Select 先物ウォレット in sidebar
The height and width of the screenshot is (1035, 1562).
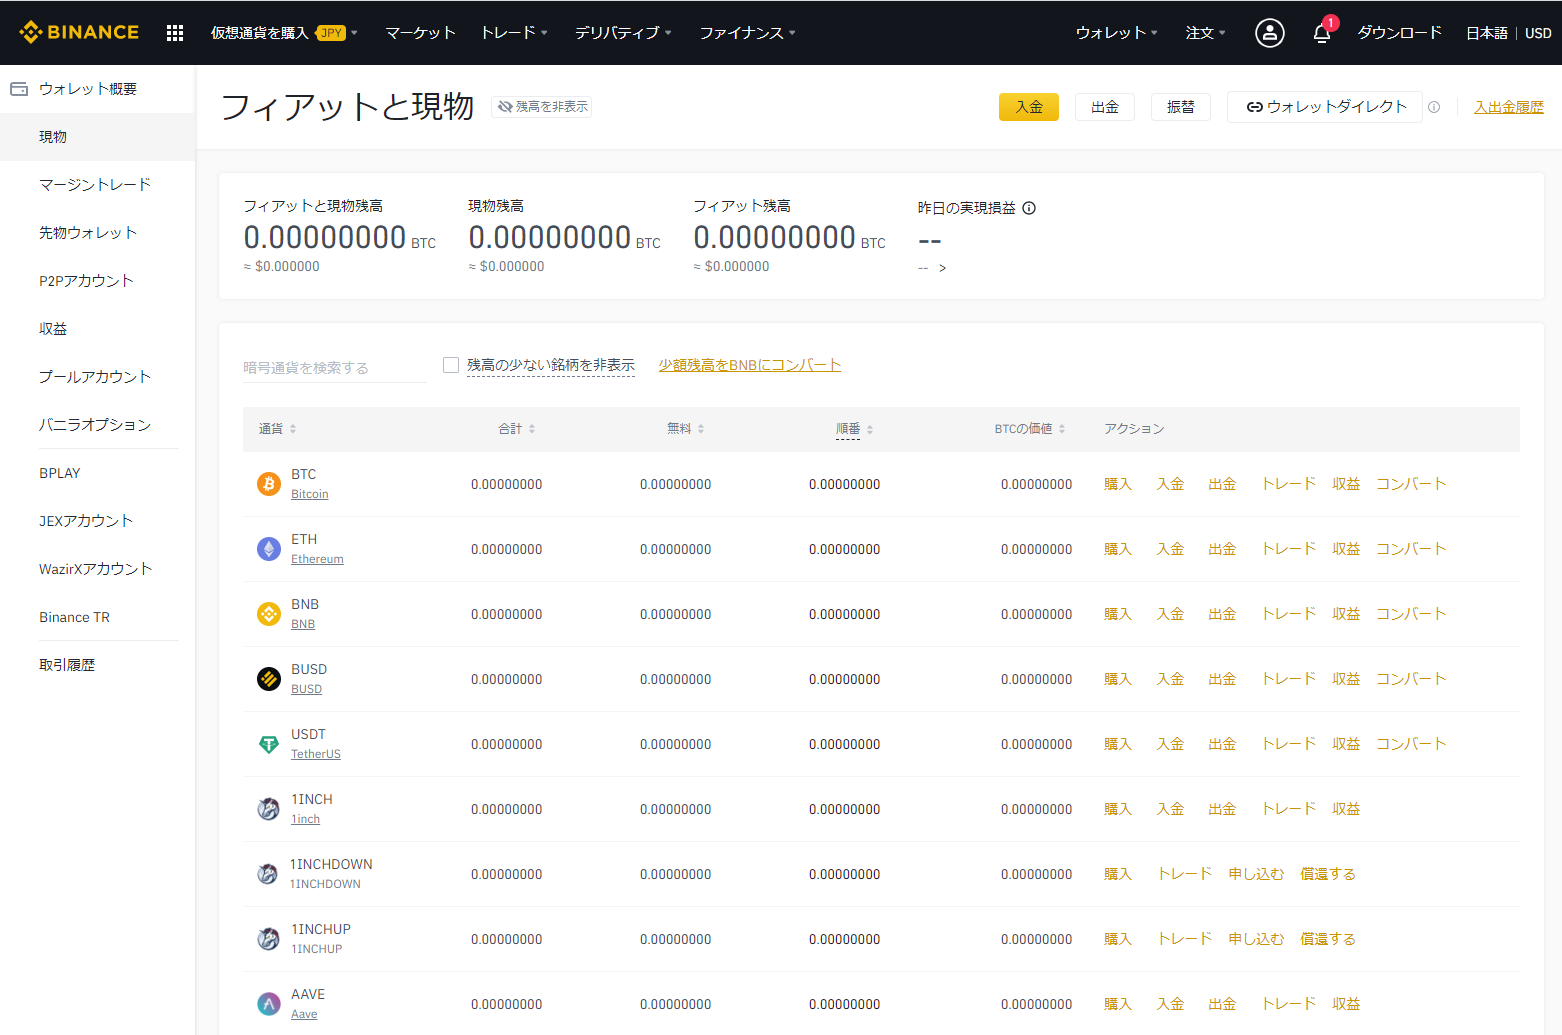[x=97, y=233]
